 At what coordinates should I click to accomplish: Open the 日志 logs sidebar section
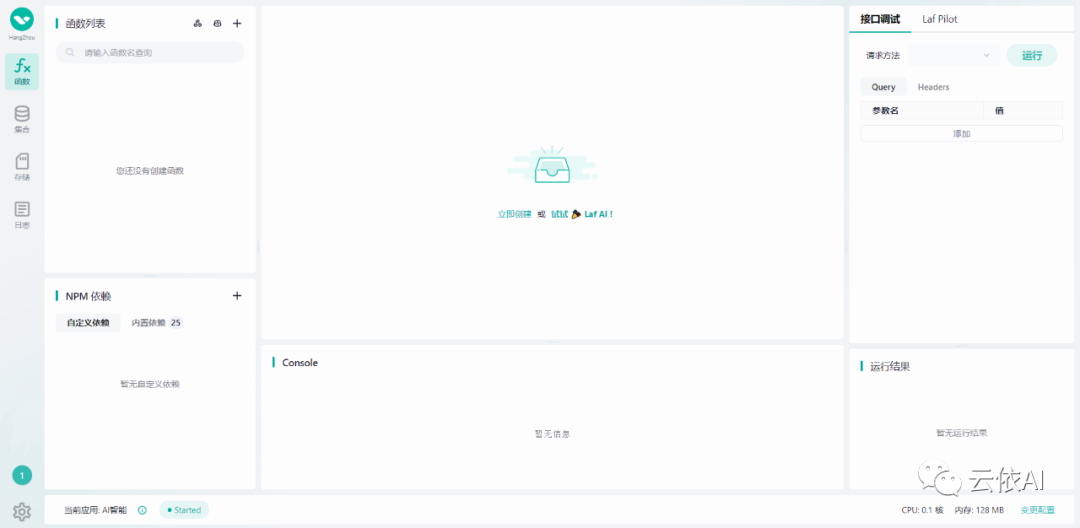point(22,215)
